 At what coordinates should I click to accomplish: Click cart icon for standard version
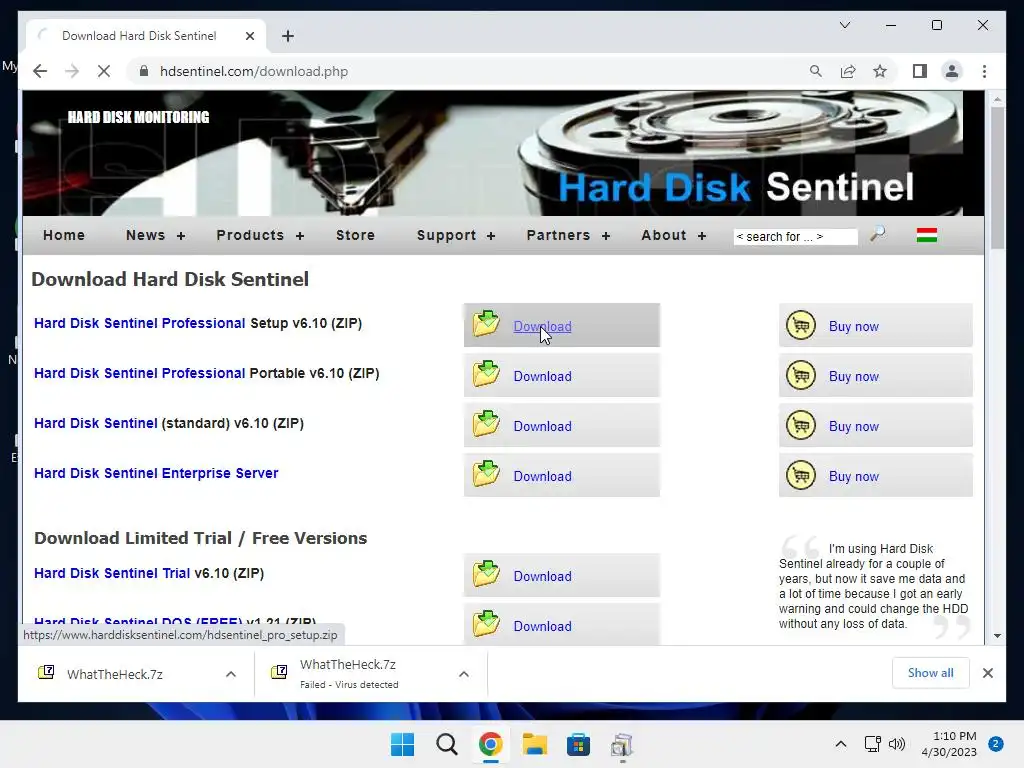(x=801, y=425)
